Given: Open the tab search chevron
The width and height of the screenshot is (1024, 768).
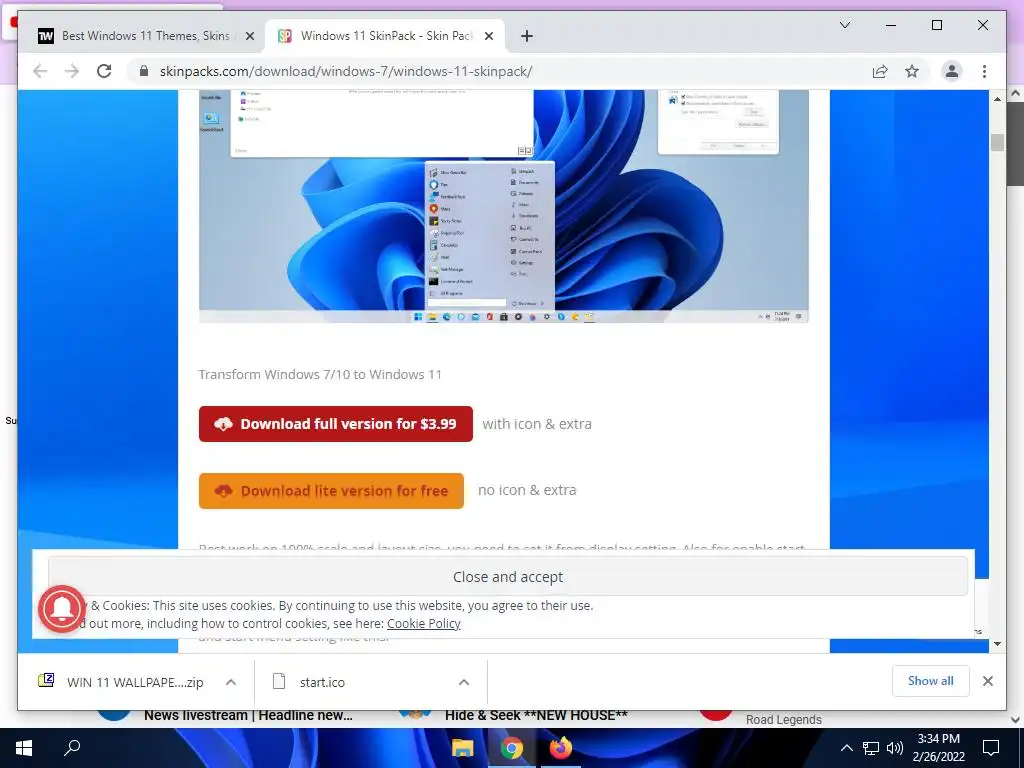Looking at the screenshot, I should point(844,25).
